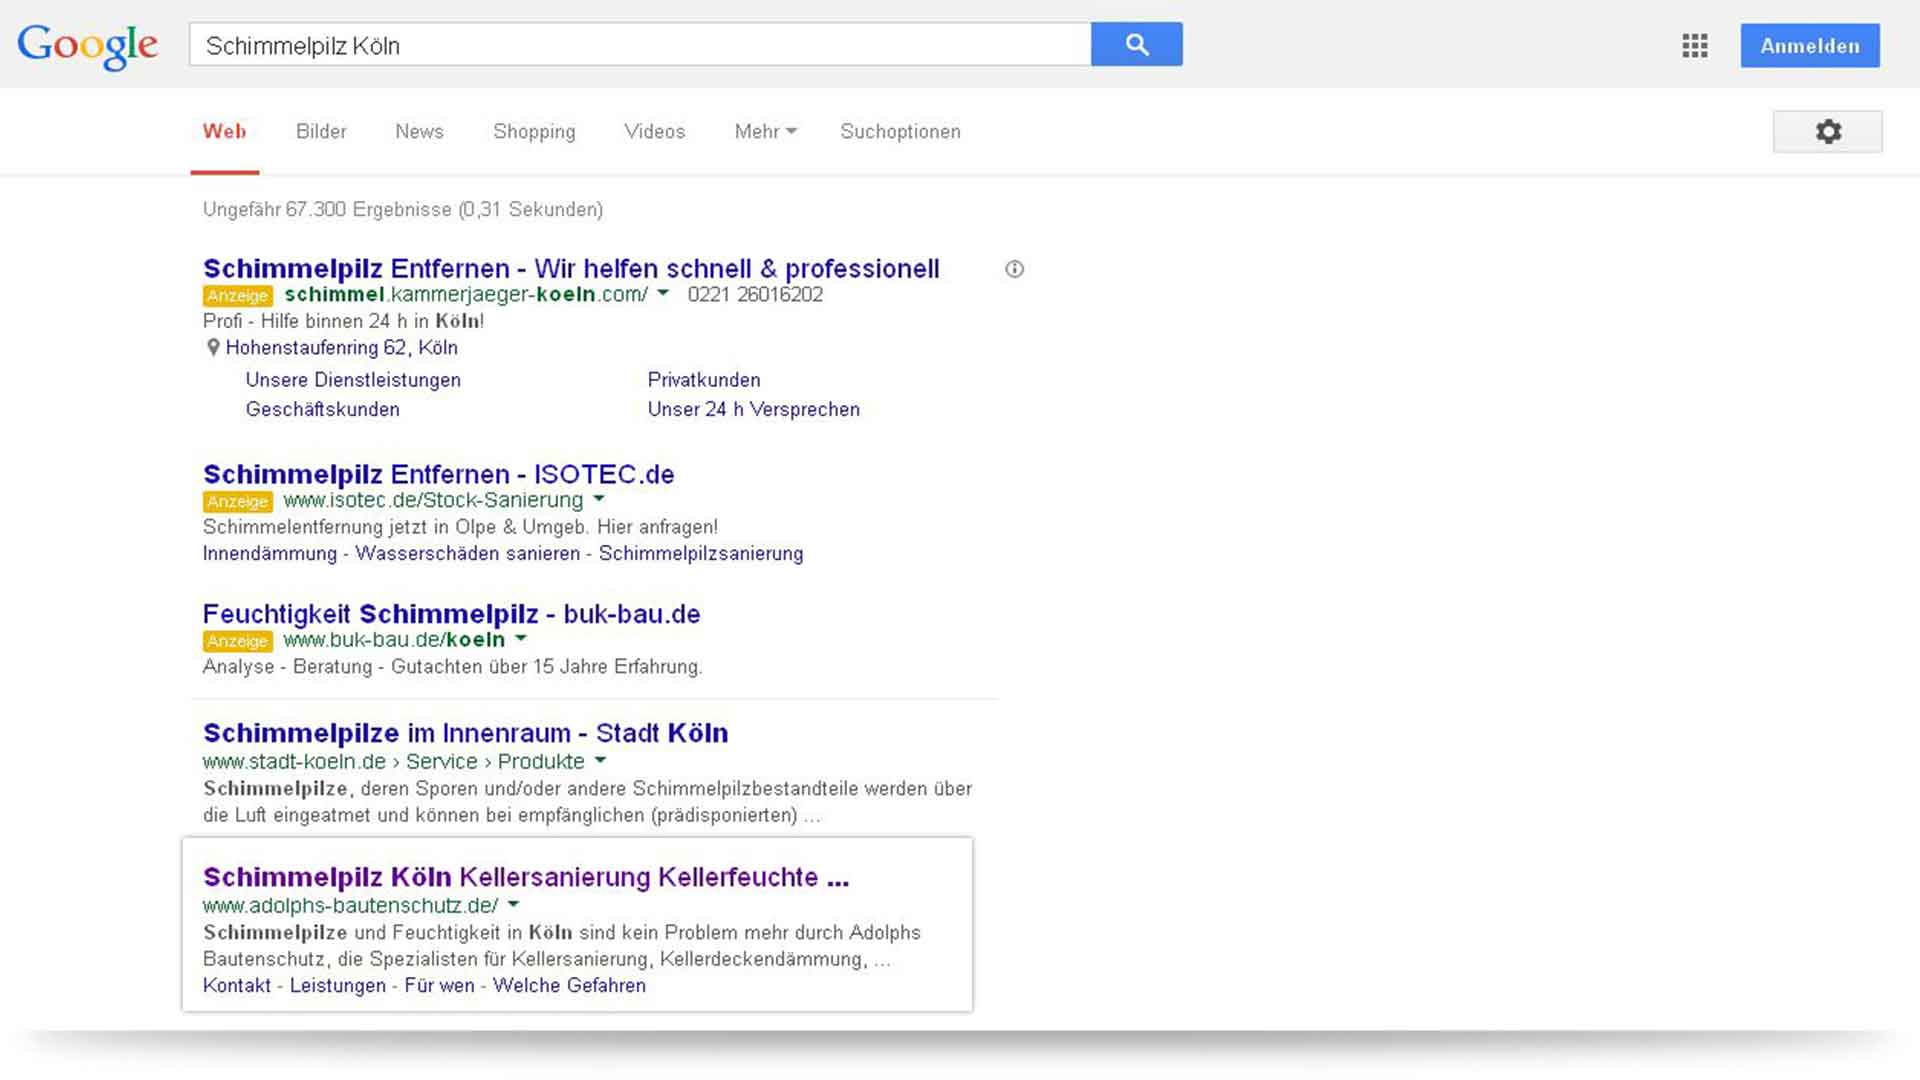The image size is (1920, 1080).
Task: Open Suchoptionen search tools
Action: coord(900,132)
